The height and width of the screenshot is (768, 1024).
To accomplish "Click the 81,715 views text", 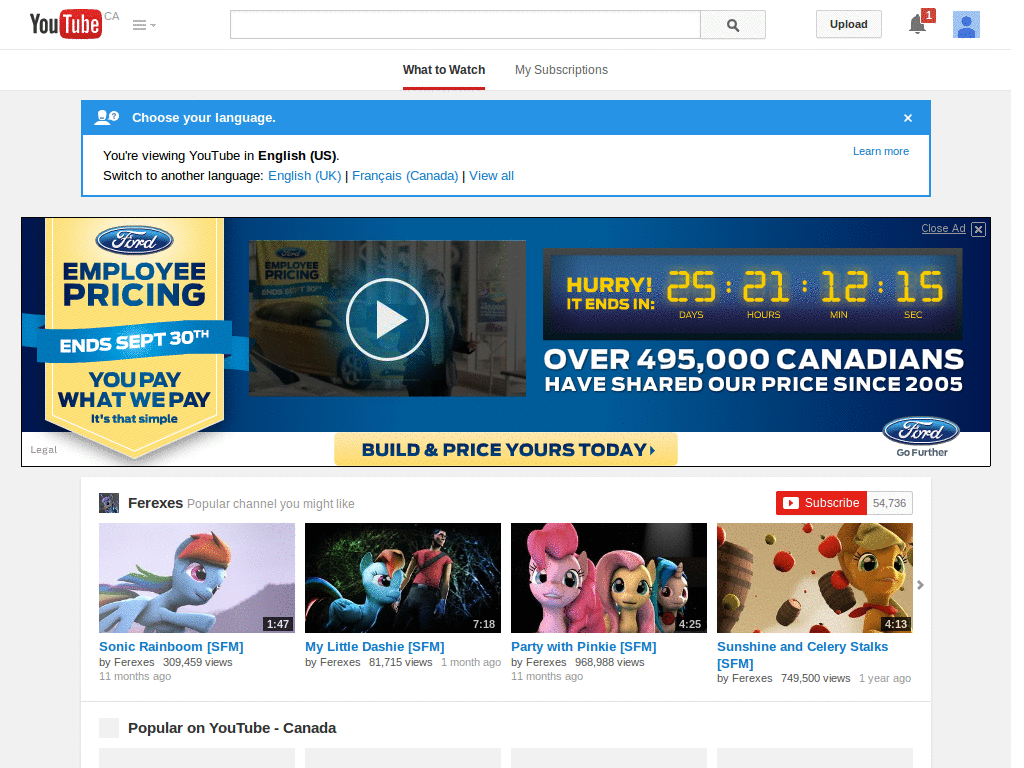I will (400, 662).
